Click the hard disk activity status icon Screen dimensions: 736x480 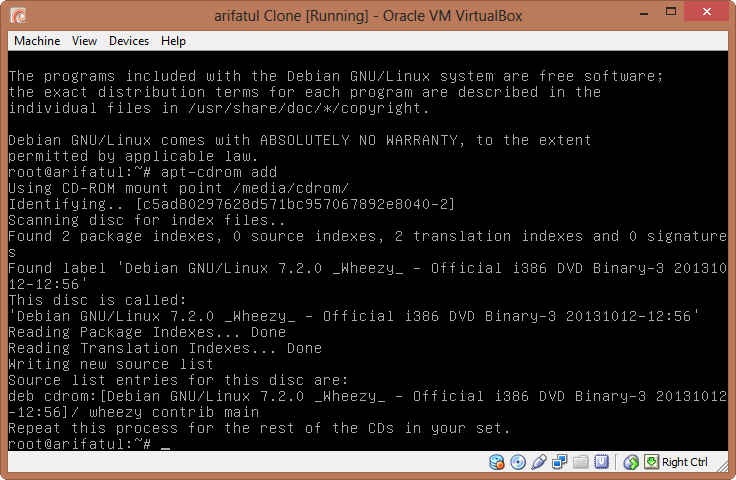[497, 462]
